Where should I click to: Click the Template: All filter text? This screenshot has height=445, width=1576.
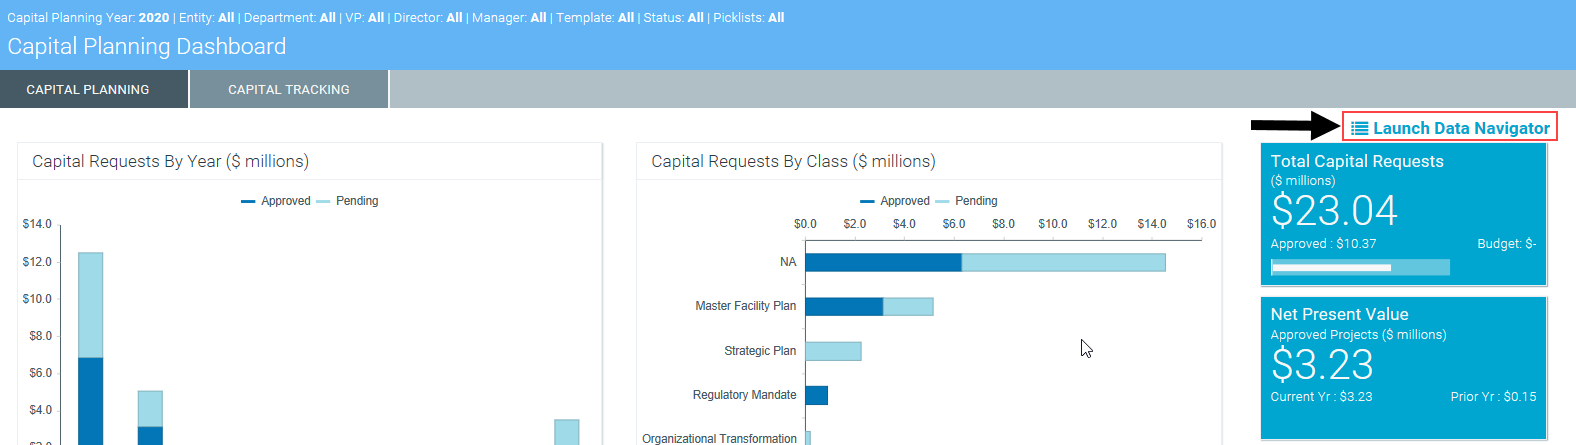[595, 18]
